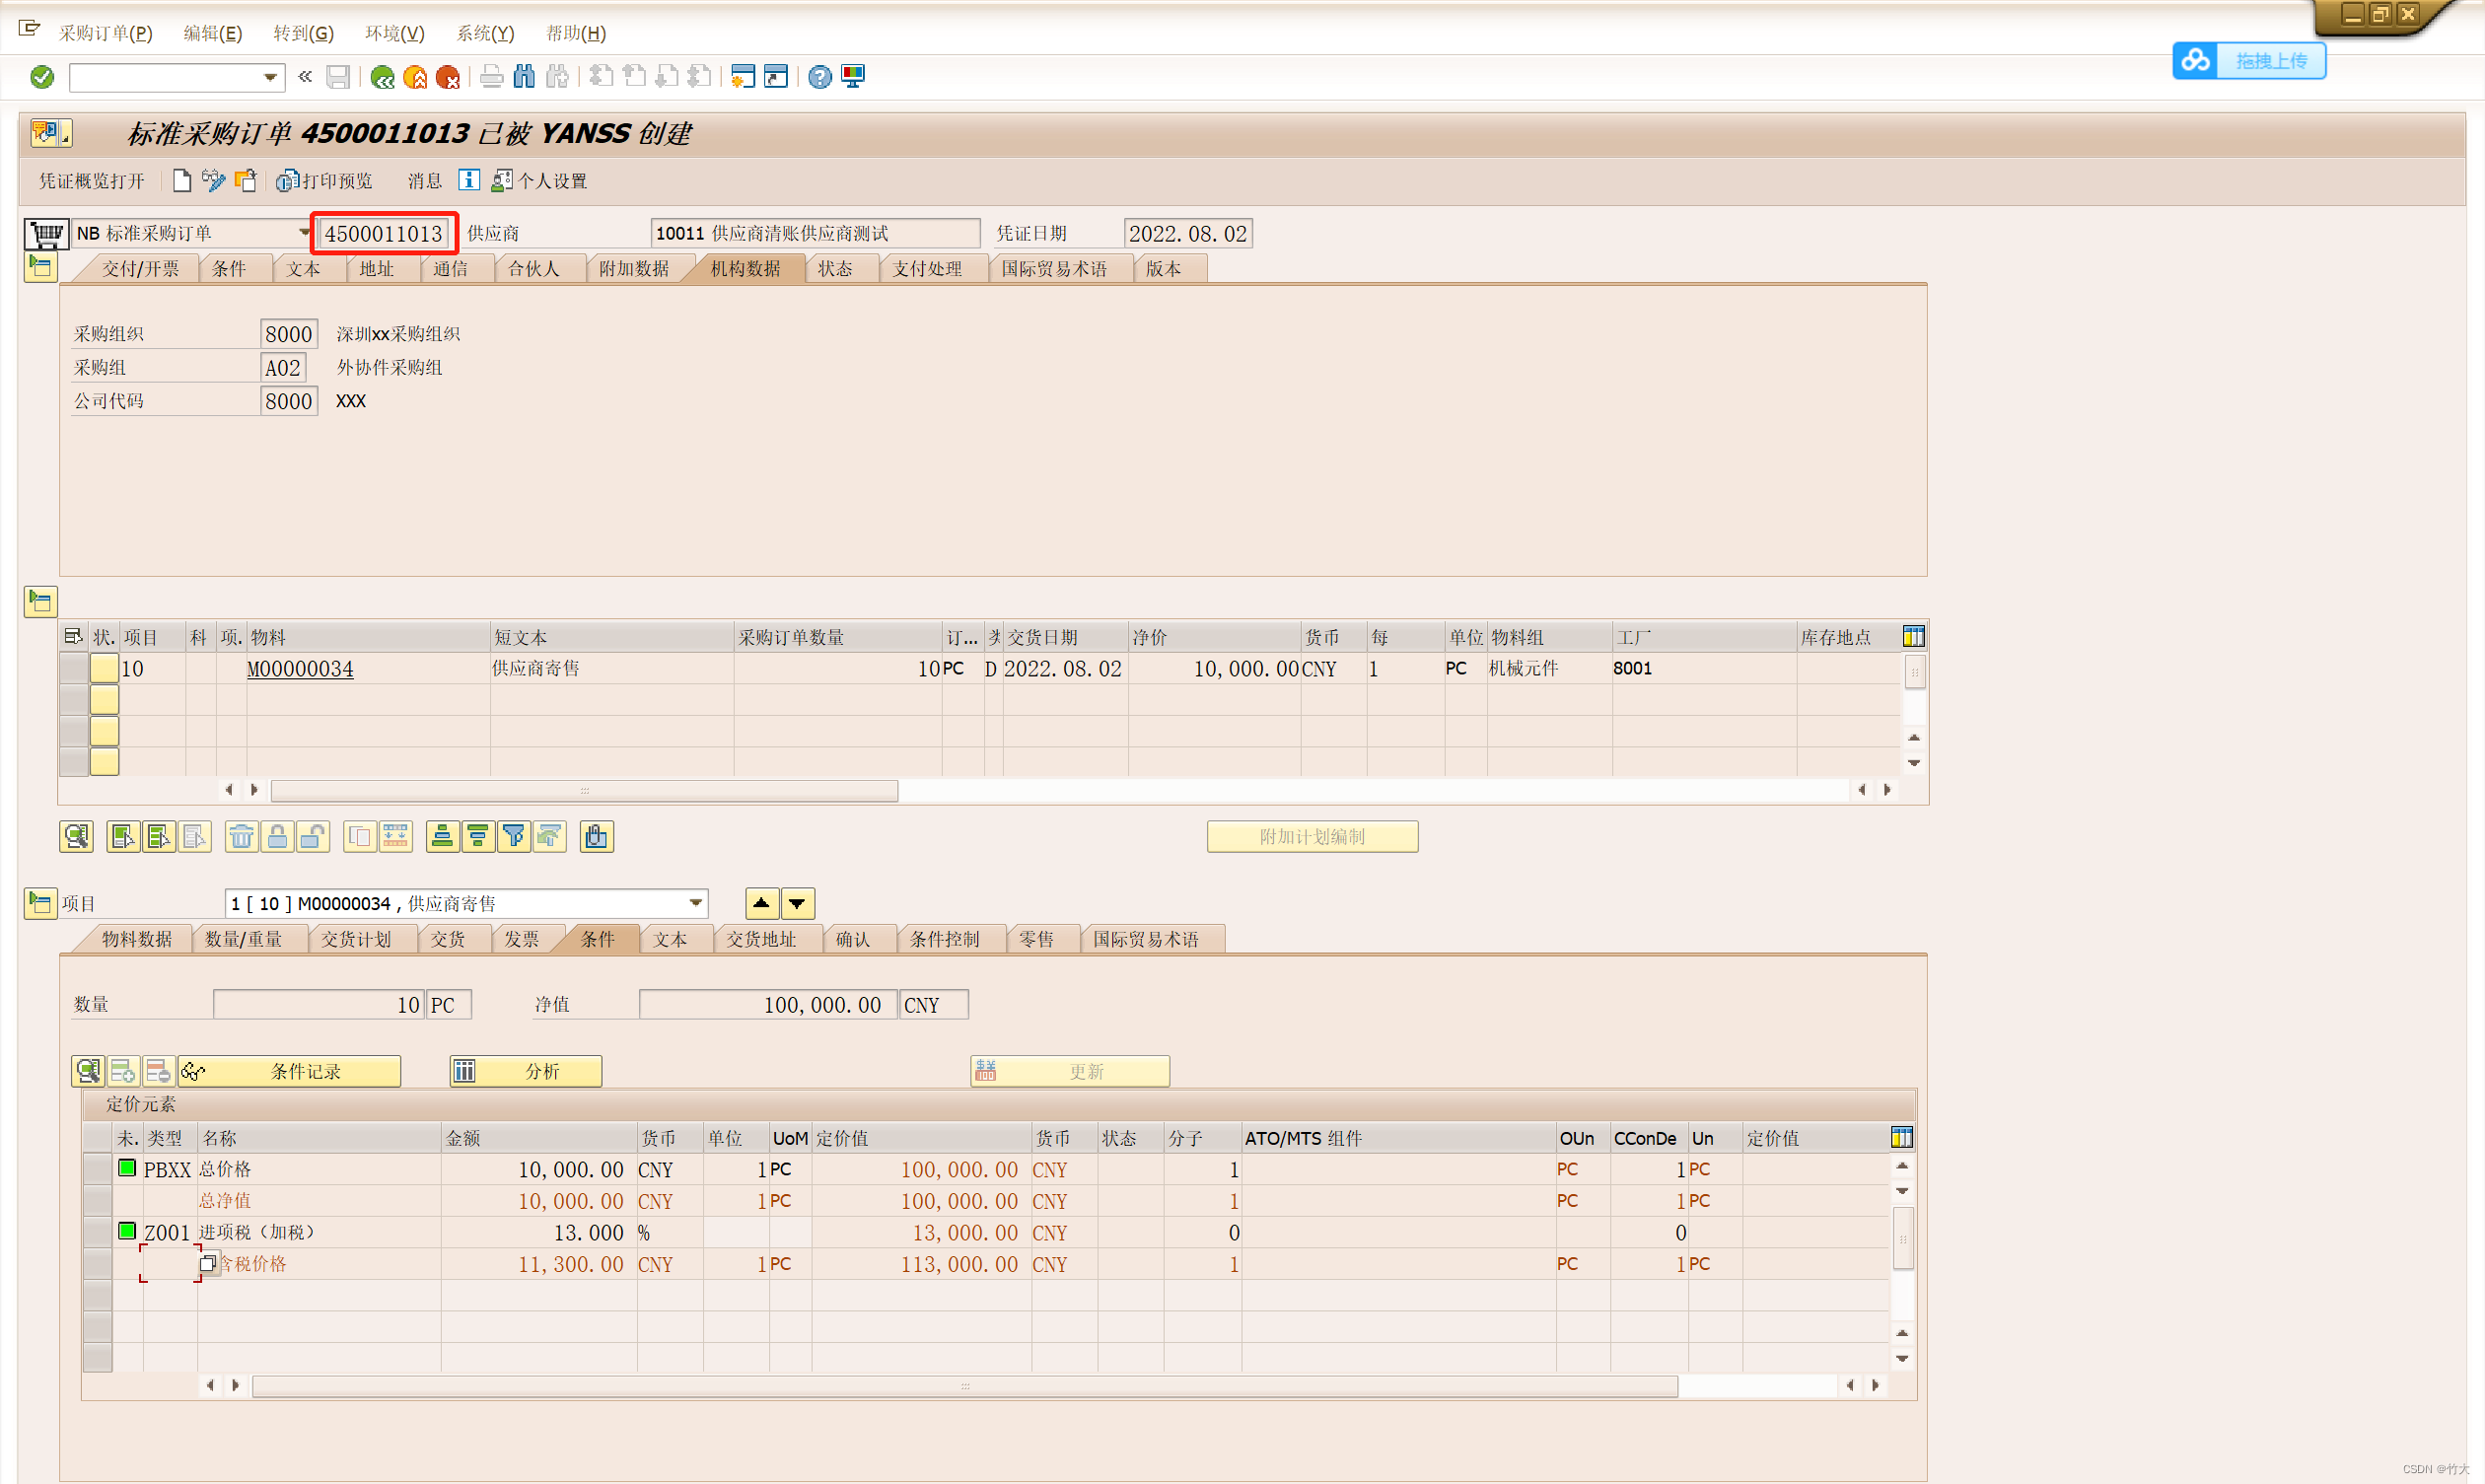Expand the item selection dropdown for M00000034
Screen dimensions: 2485x1484
pyautogui.click(x=695, y=904)
